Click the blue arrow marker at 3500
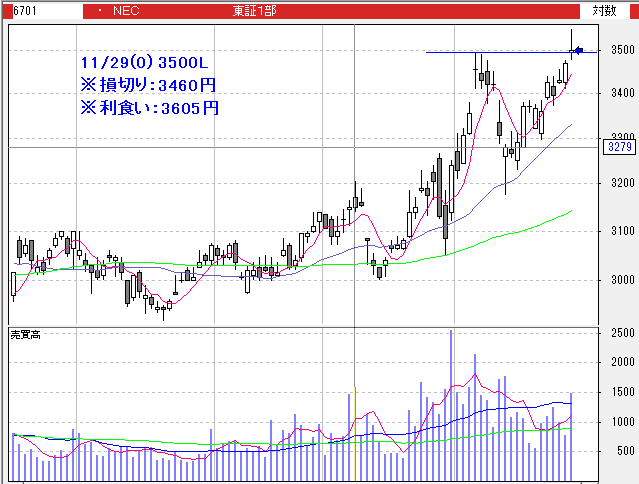 (x=577, y=50)
